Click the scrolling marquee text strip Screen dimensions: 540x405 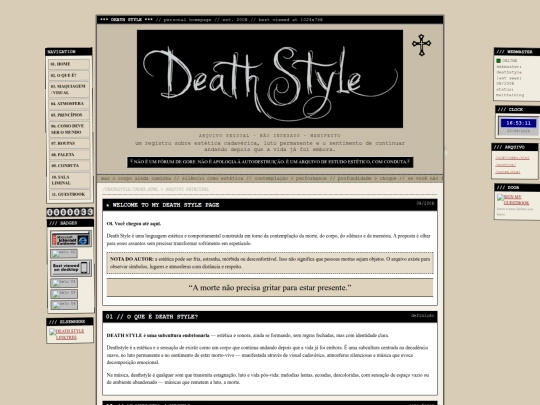270,178
